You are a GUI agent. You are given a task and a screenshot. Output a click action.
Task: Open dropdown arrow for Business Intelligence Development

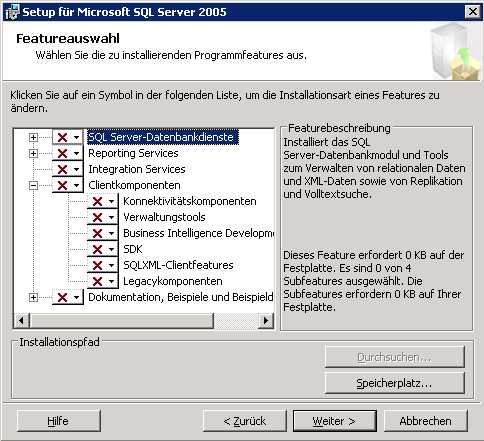pyautogui.click(x=112, y=234)
